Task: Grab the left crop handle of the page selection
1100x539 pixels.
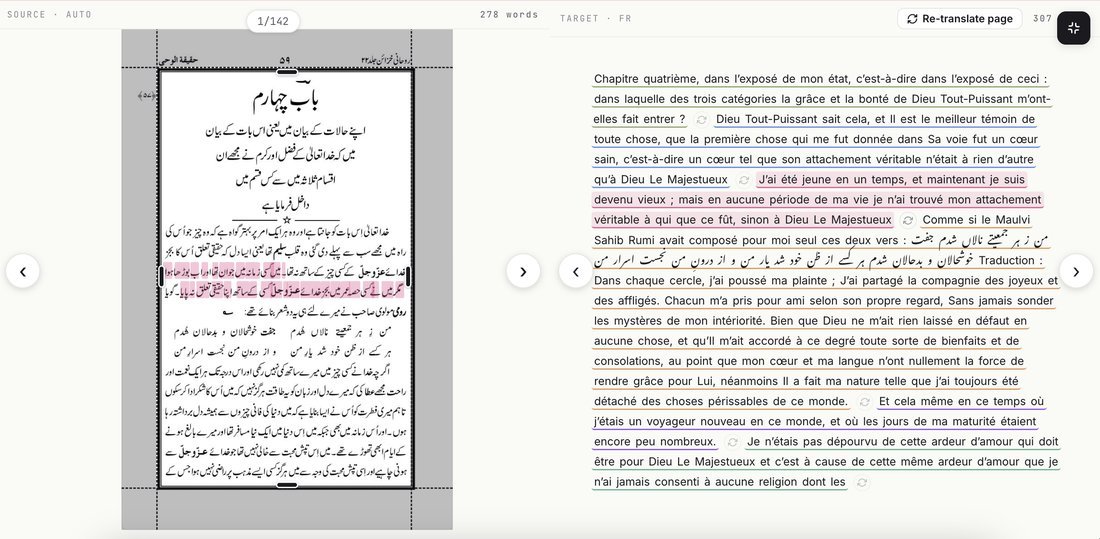Action: click(161, 276)
